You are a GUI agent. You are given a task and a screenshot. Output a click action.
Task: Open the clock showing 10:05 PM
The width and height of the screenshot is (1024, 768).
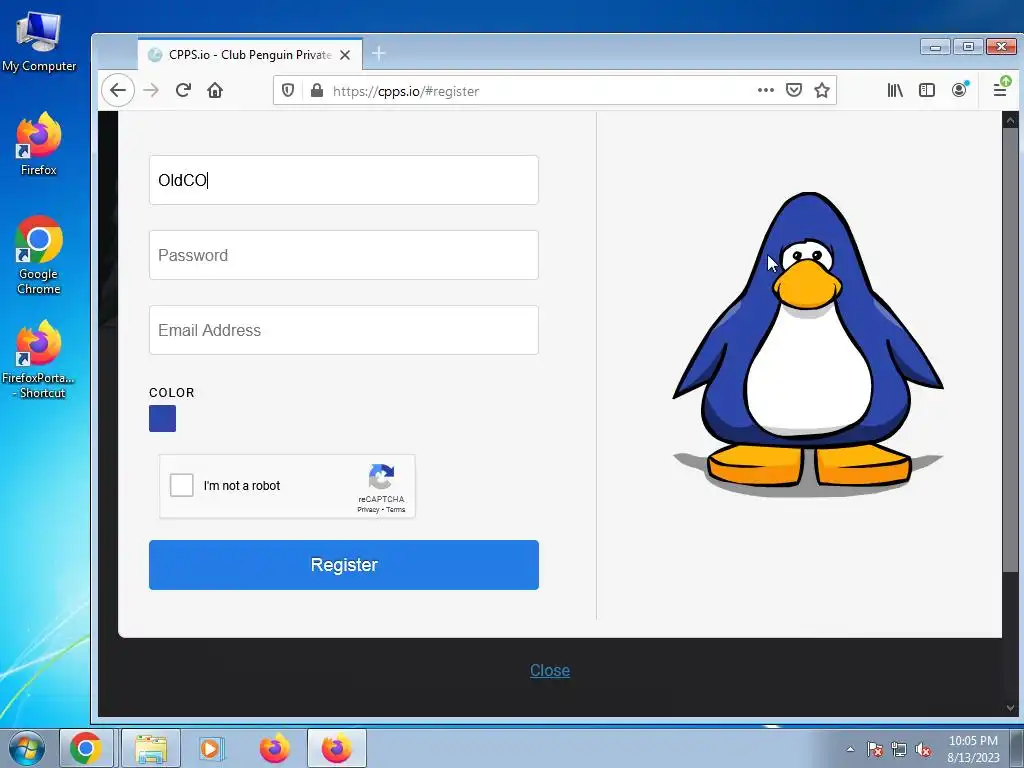pos(973,749)
